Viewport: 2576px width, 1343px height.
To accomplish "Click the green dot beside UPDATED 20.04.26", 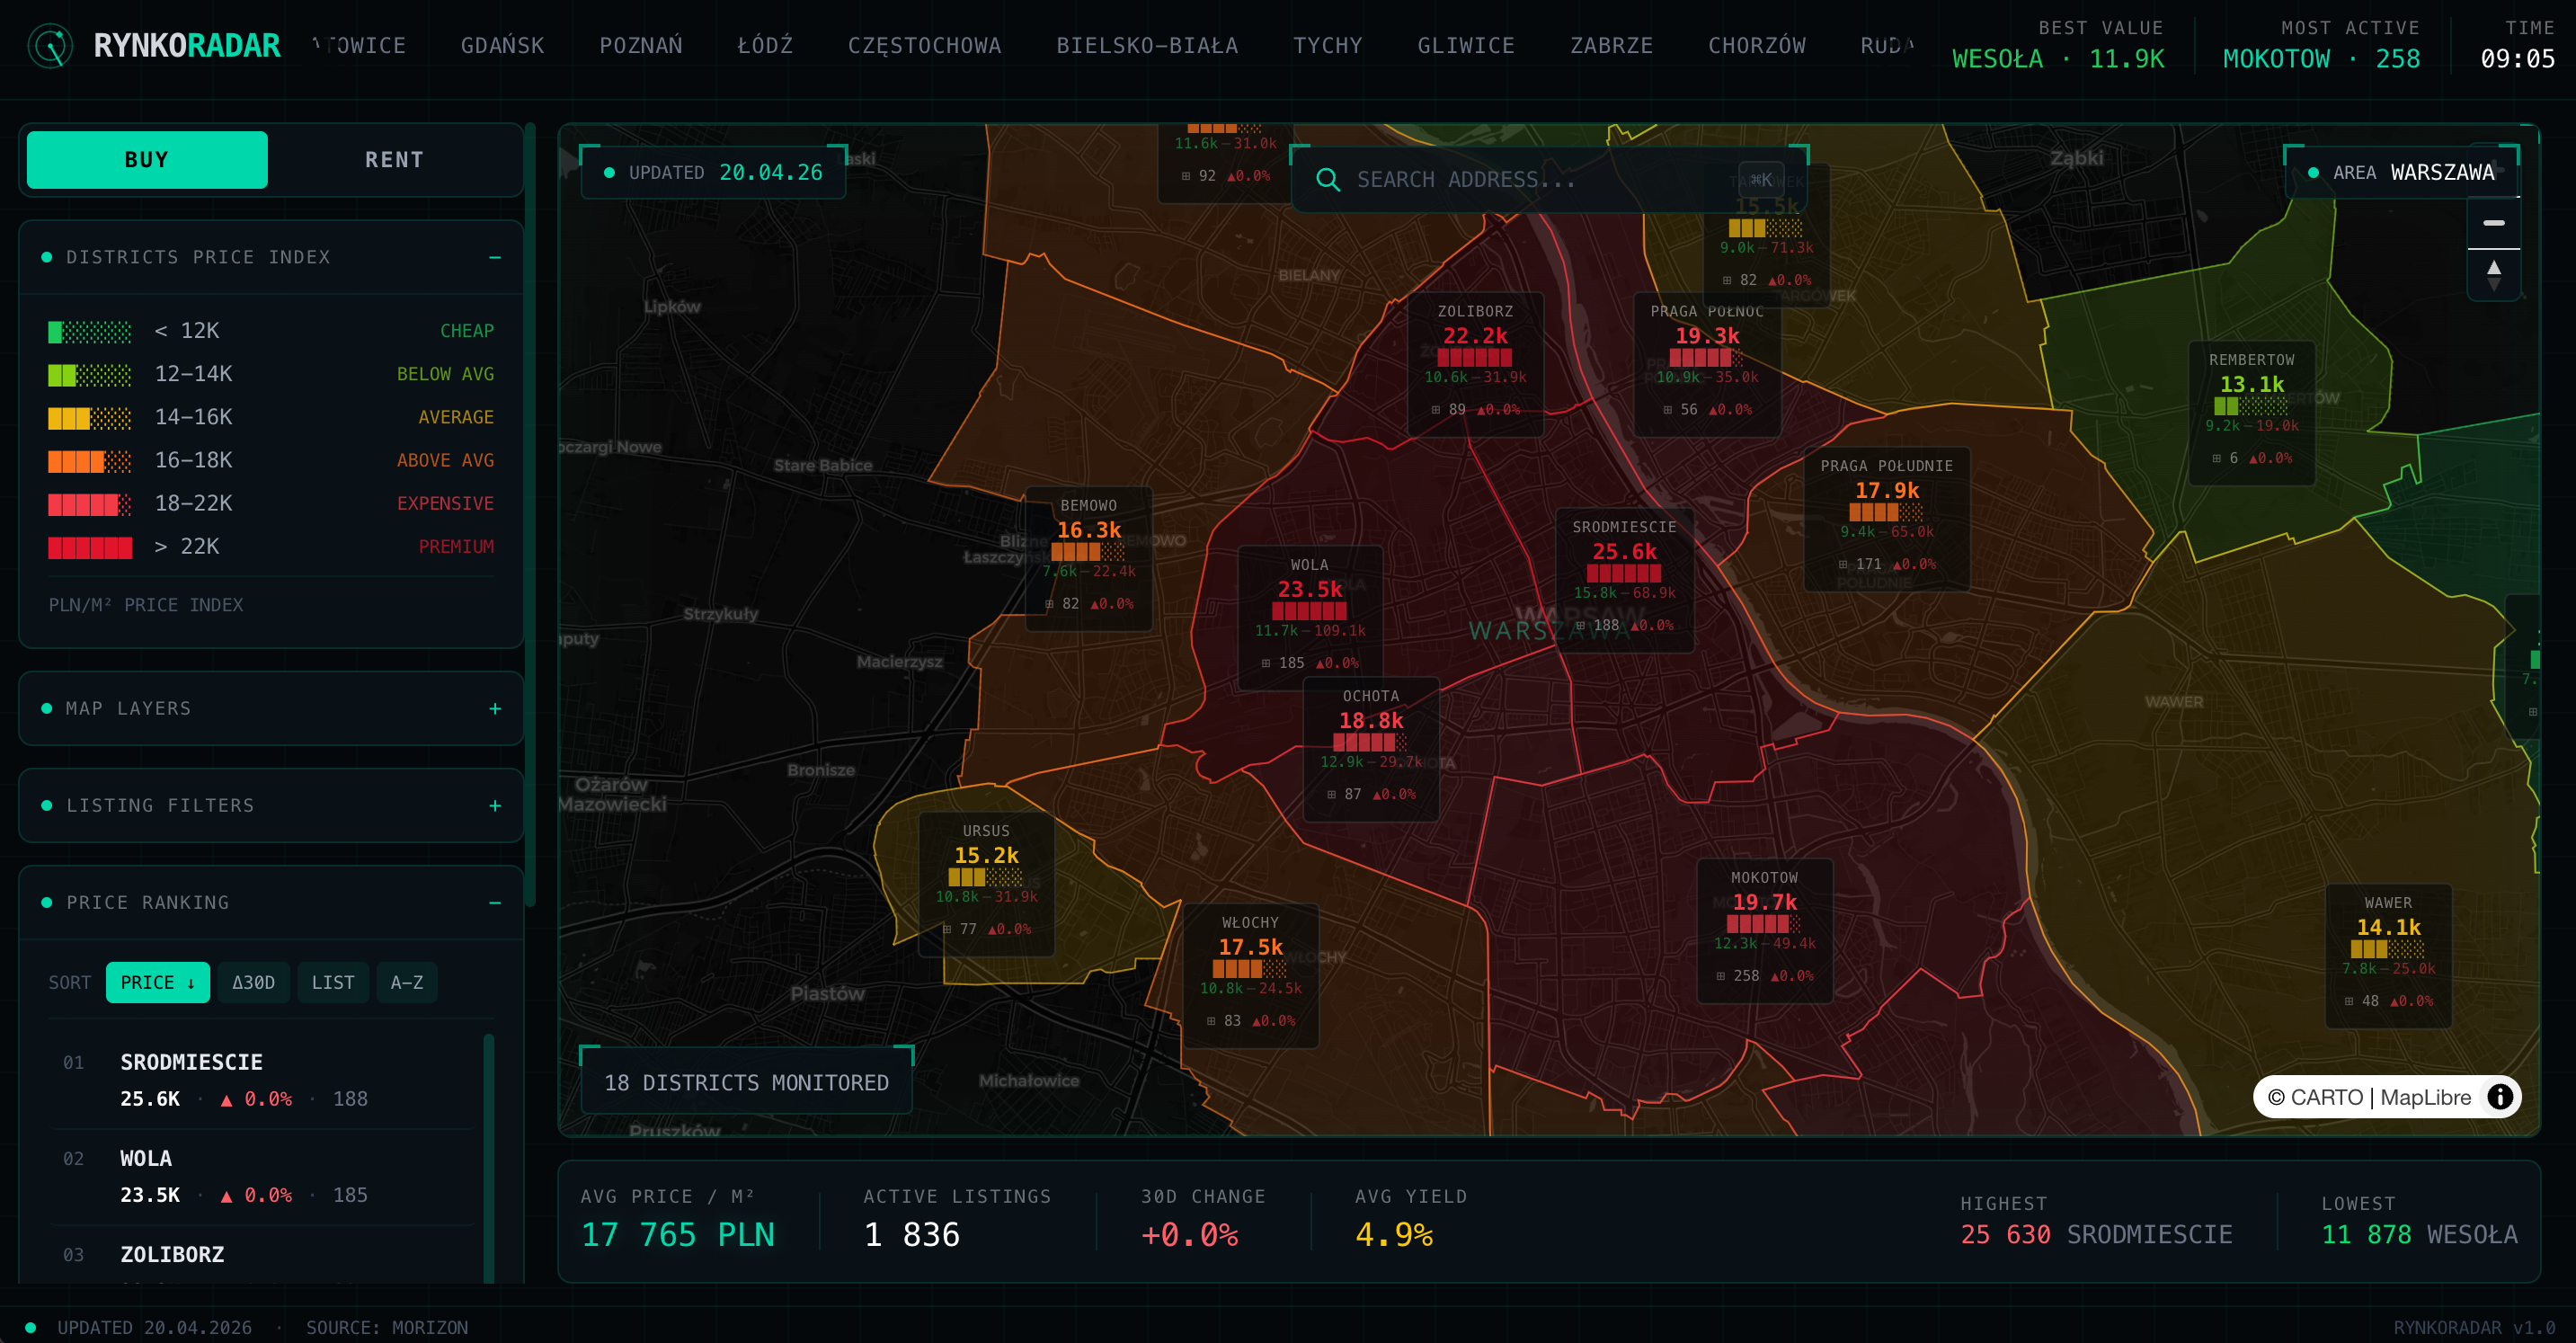I will [x=609, y=173].
